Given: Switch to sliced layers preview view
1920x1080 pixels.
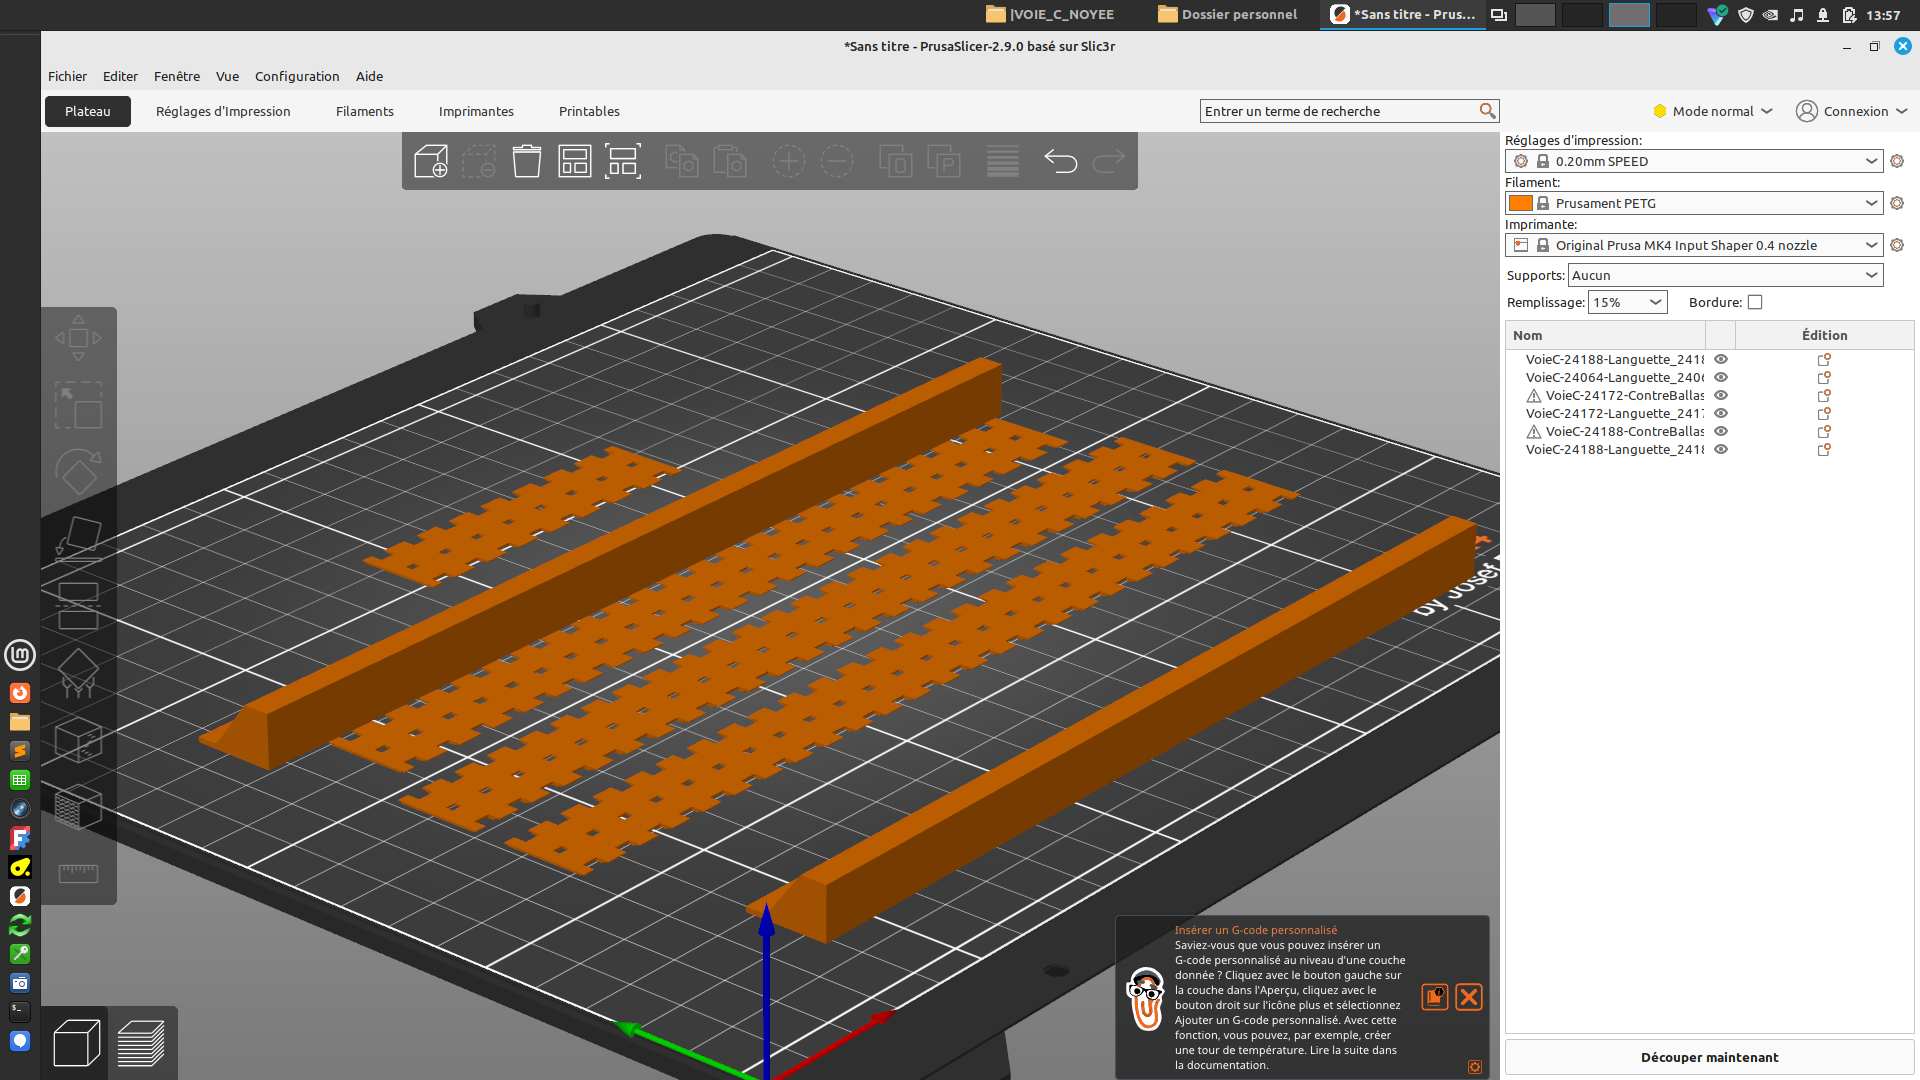Looking at the screenshot, I should pyautogui.click(x=141, y=1043).
